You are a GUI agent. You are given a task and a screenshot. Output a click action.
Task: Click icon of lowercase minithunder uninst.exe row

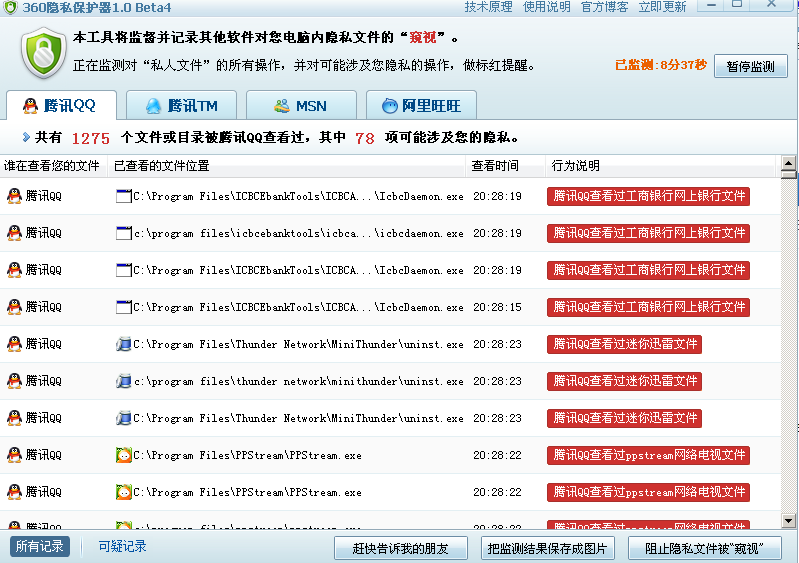[124, 381]
